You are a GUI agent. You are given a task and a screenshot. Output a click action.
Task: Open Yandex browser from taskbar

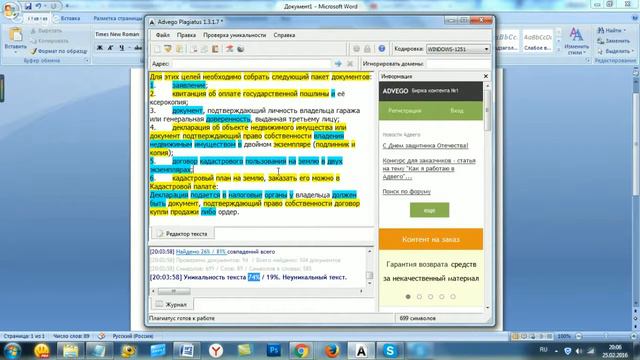[216, 350]
